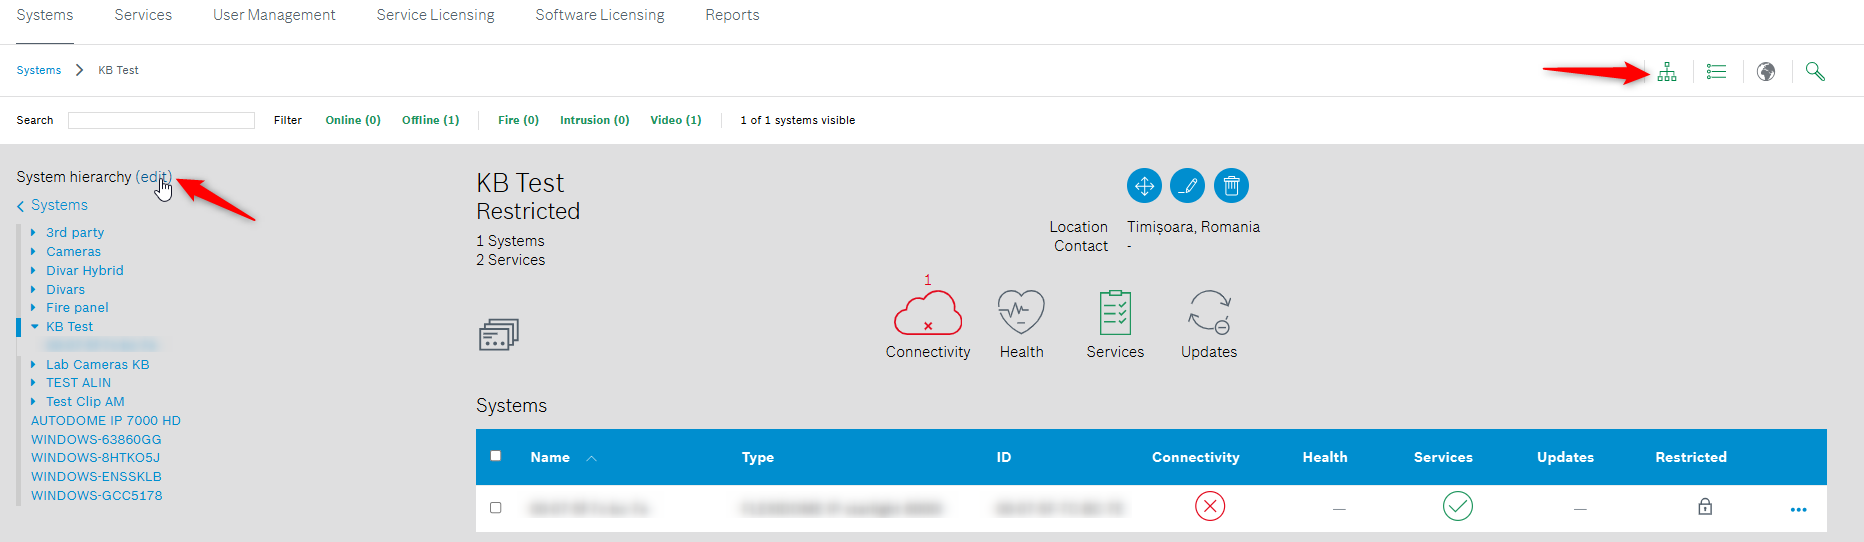Select all systems via header checkbox
The image size is (1864, 542).
tap(495, 456)
